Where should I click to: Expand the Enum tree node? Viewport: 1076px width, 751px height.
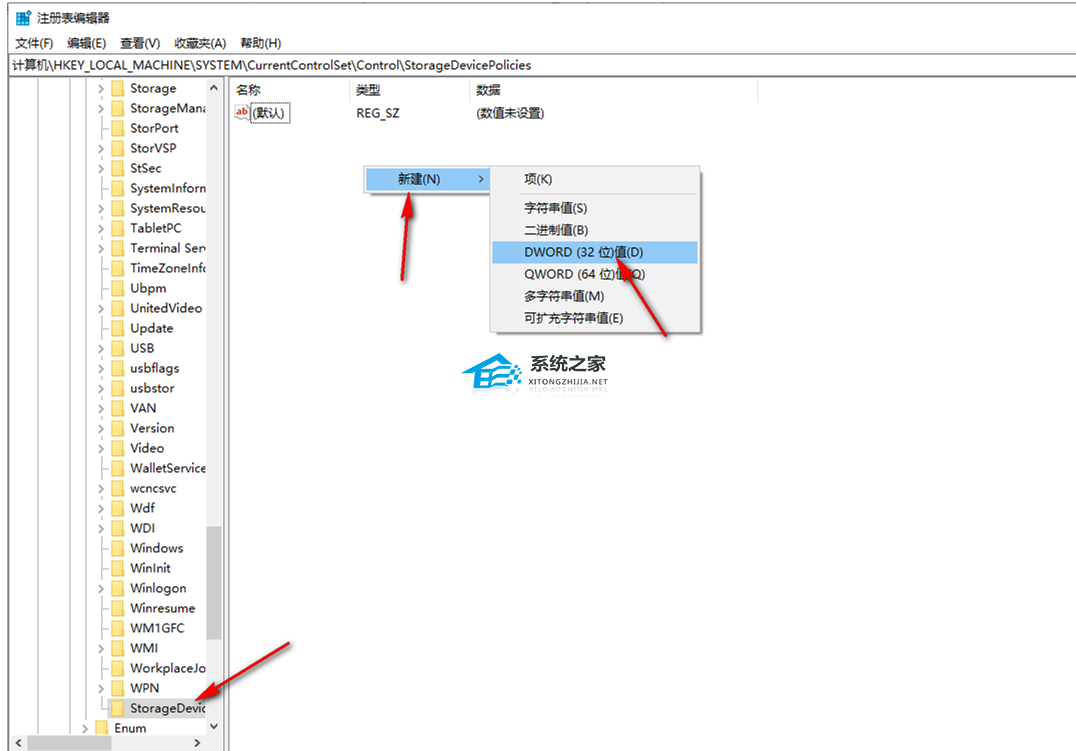(x=85, y=728)
